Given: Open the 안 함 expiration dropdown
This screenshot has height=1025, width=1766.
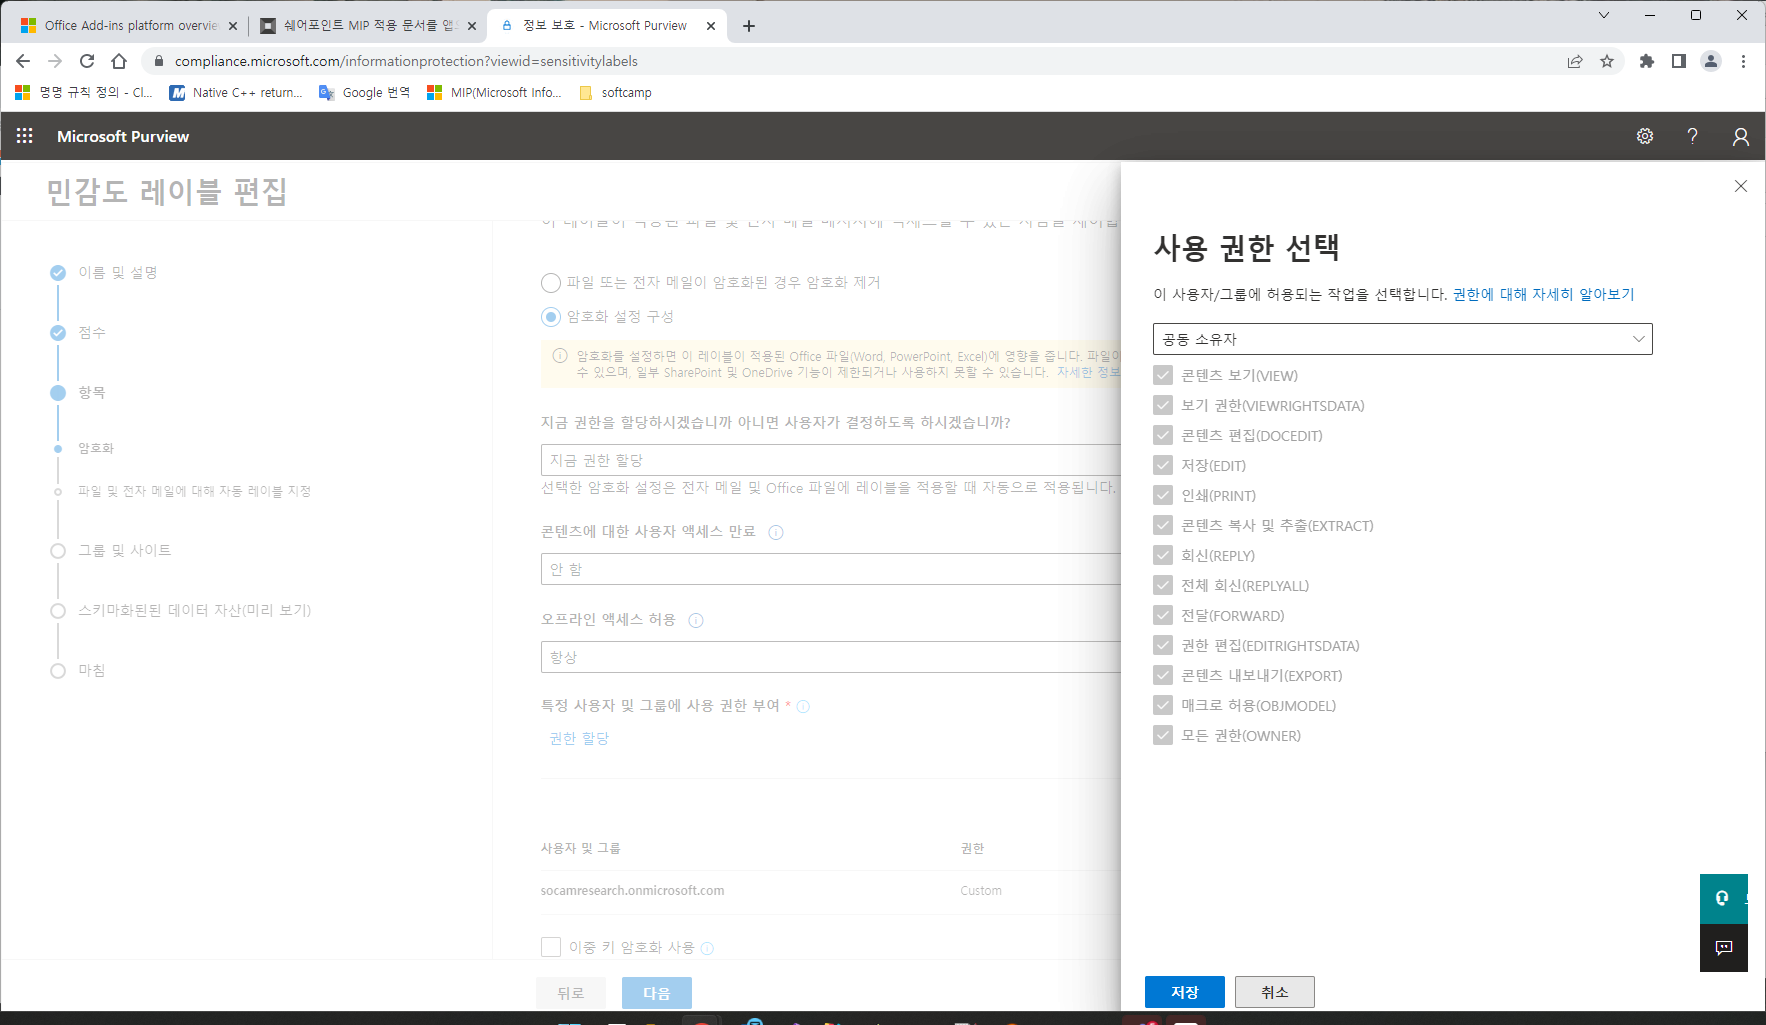Looking at the screenshot, I should click(831, 569).
